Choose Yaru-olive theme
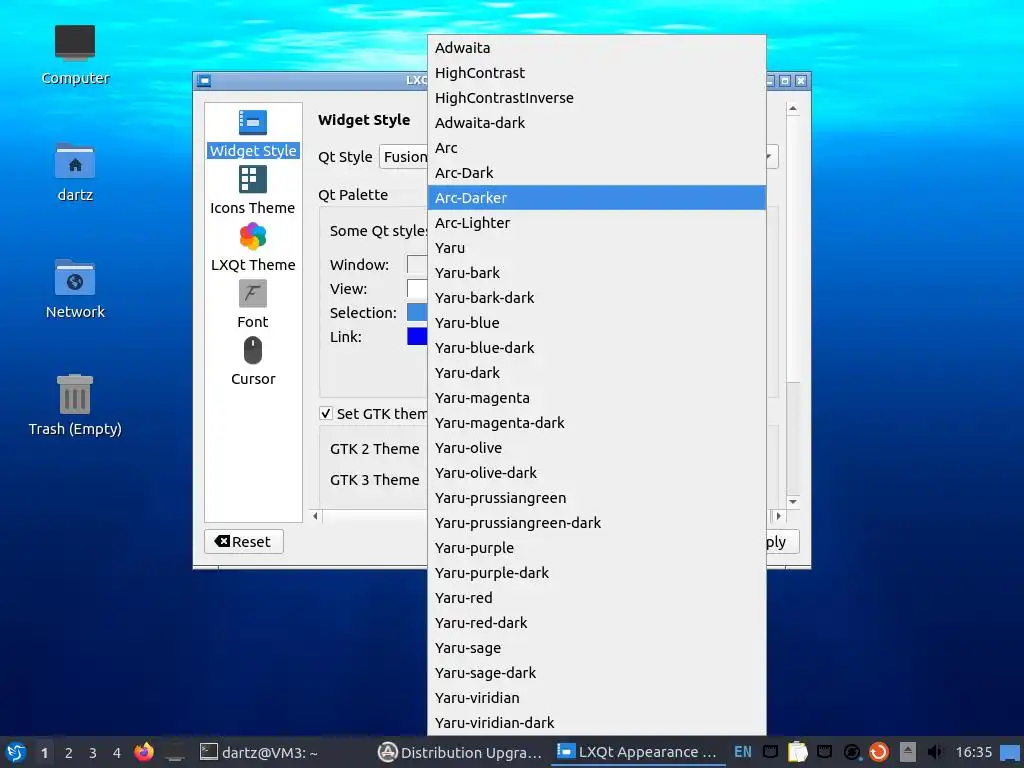 (596, 448)
